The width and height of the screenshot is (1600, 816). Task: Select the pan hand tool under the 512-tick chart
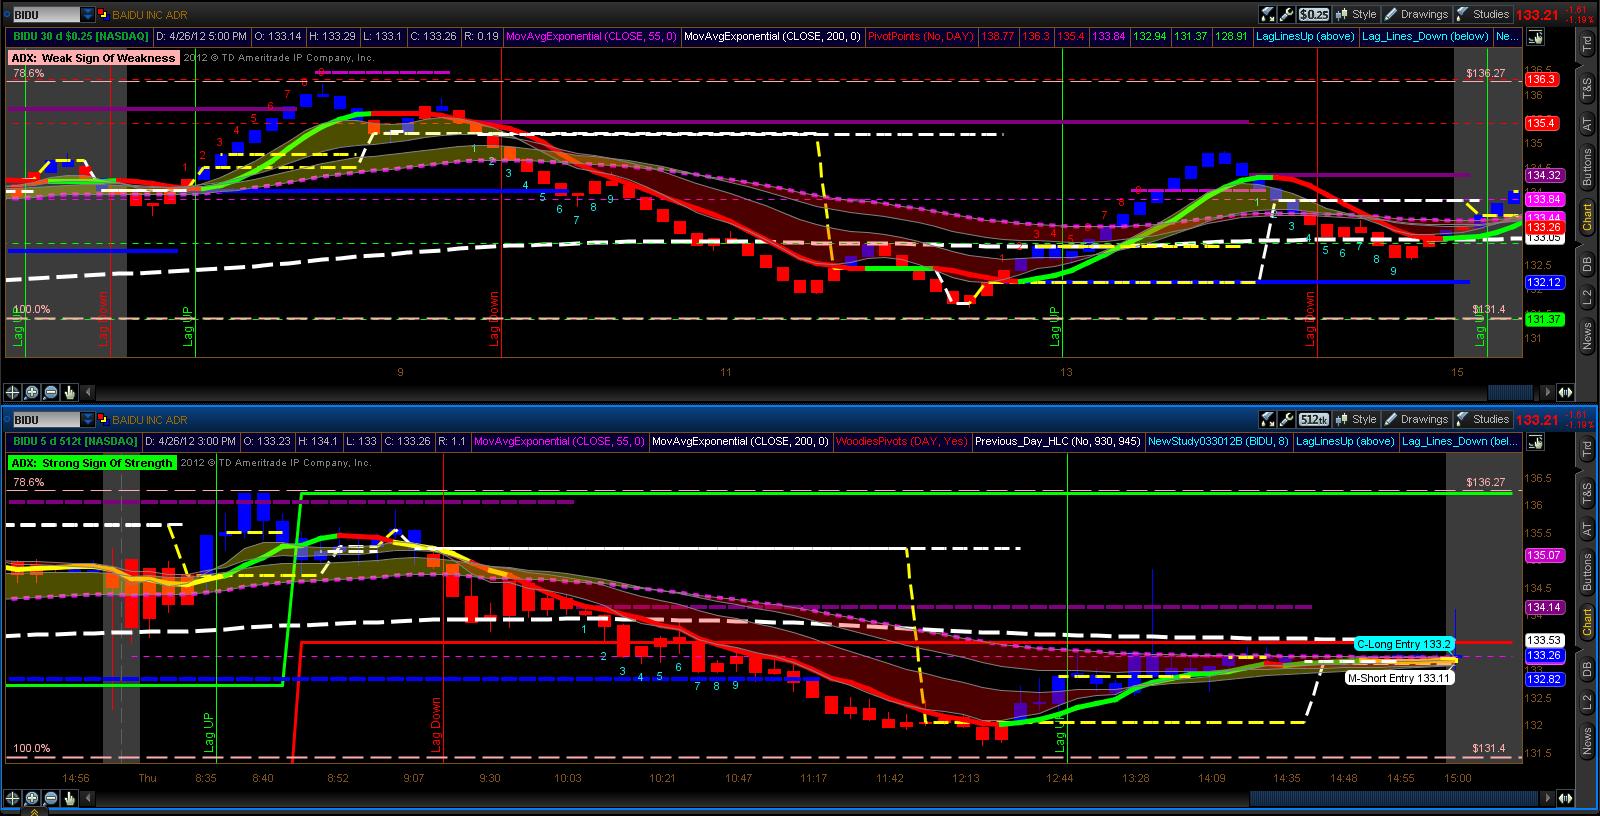70,798
